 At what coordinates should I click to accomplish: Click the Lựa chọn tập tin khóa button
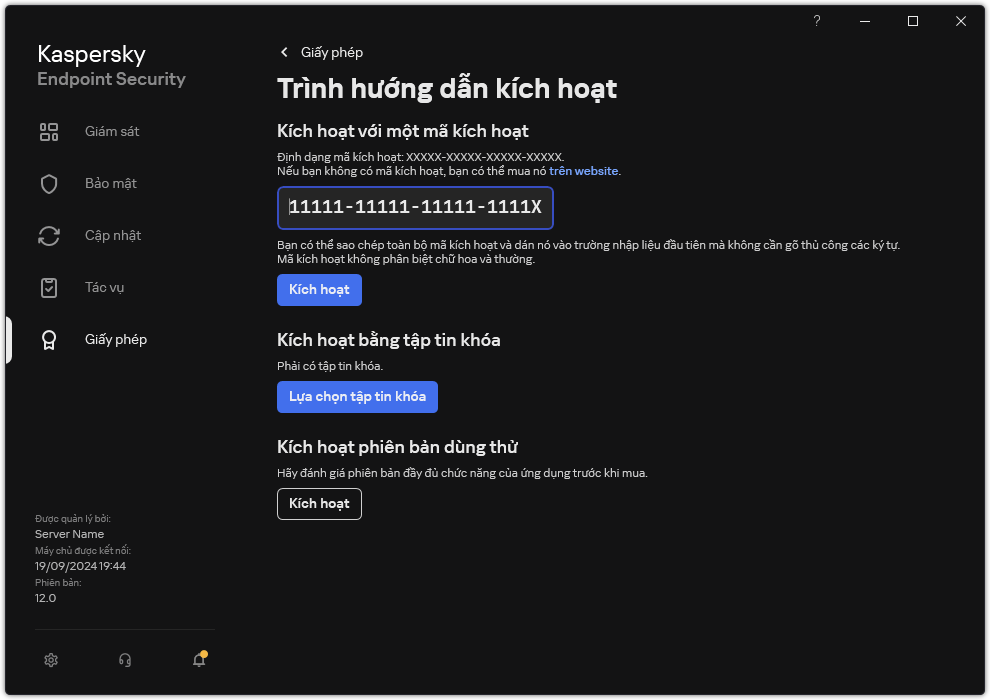(x=357, y=397)
